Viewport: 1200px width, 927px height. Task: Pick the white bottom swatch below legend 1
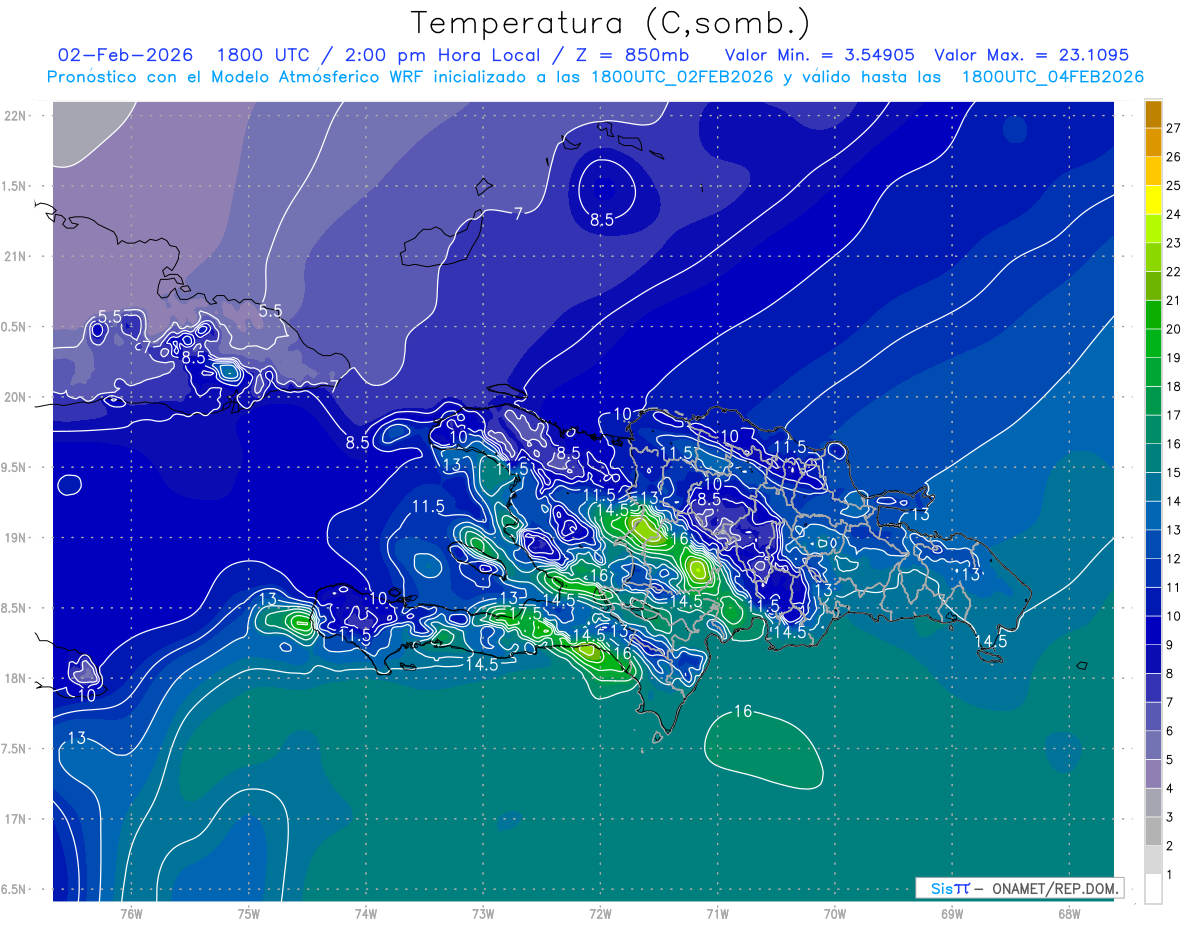click(x=1153, y=889)
